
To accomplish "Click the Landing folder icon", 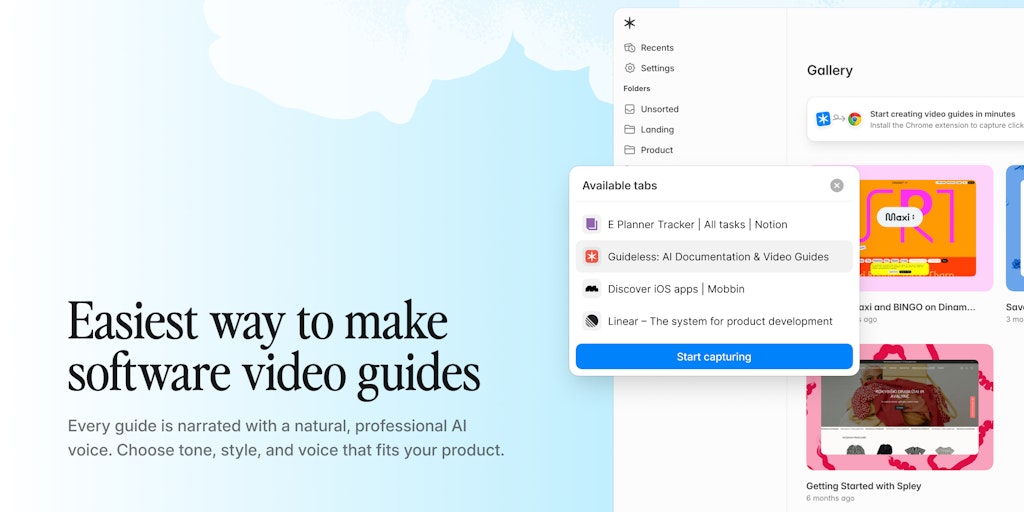I will click(630, 129).
